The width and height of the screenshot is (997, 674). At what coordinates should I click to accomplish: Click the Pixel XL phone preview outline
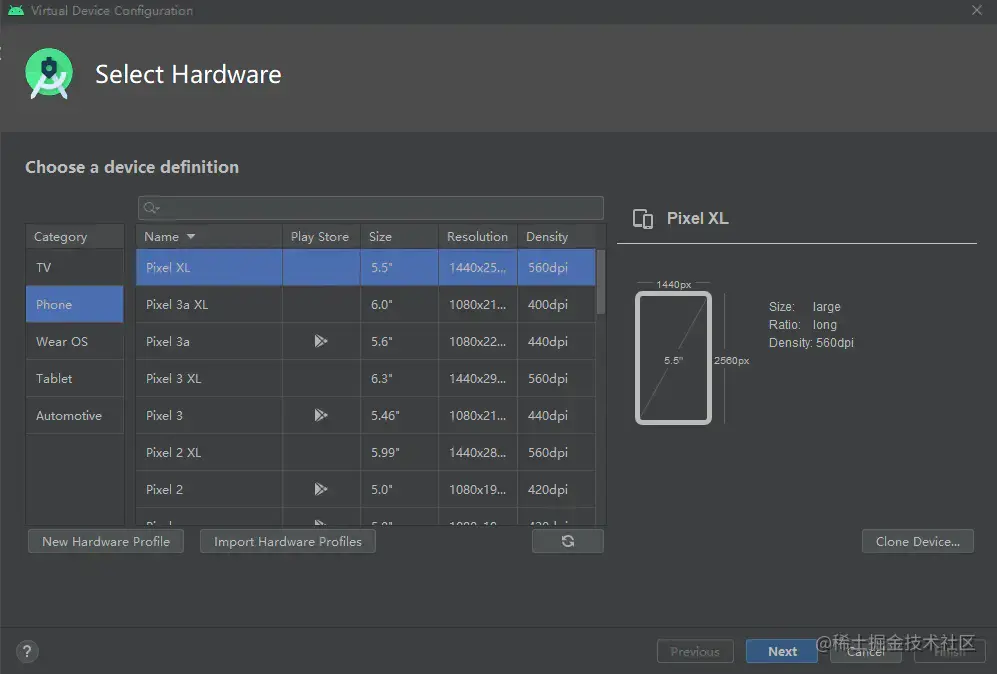click(673, 358)
